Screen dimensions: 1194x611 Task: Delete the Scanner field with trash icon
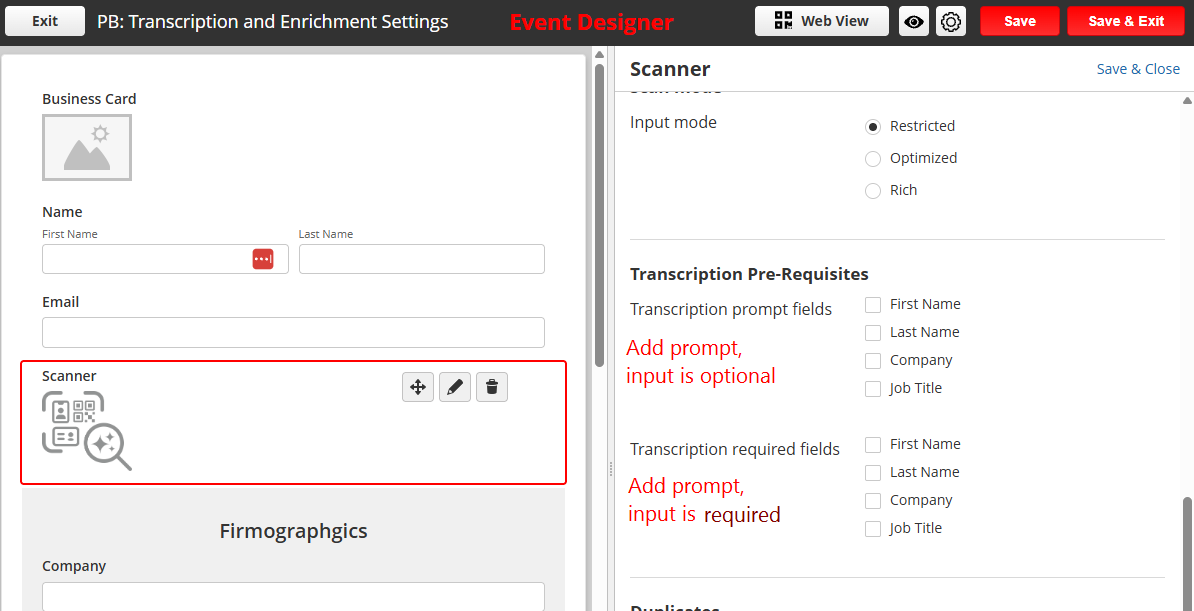[492, 387]
